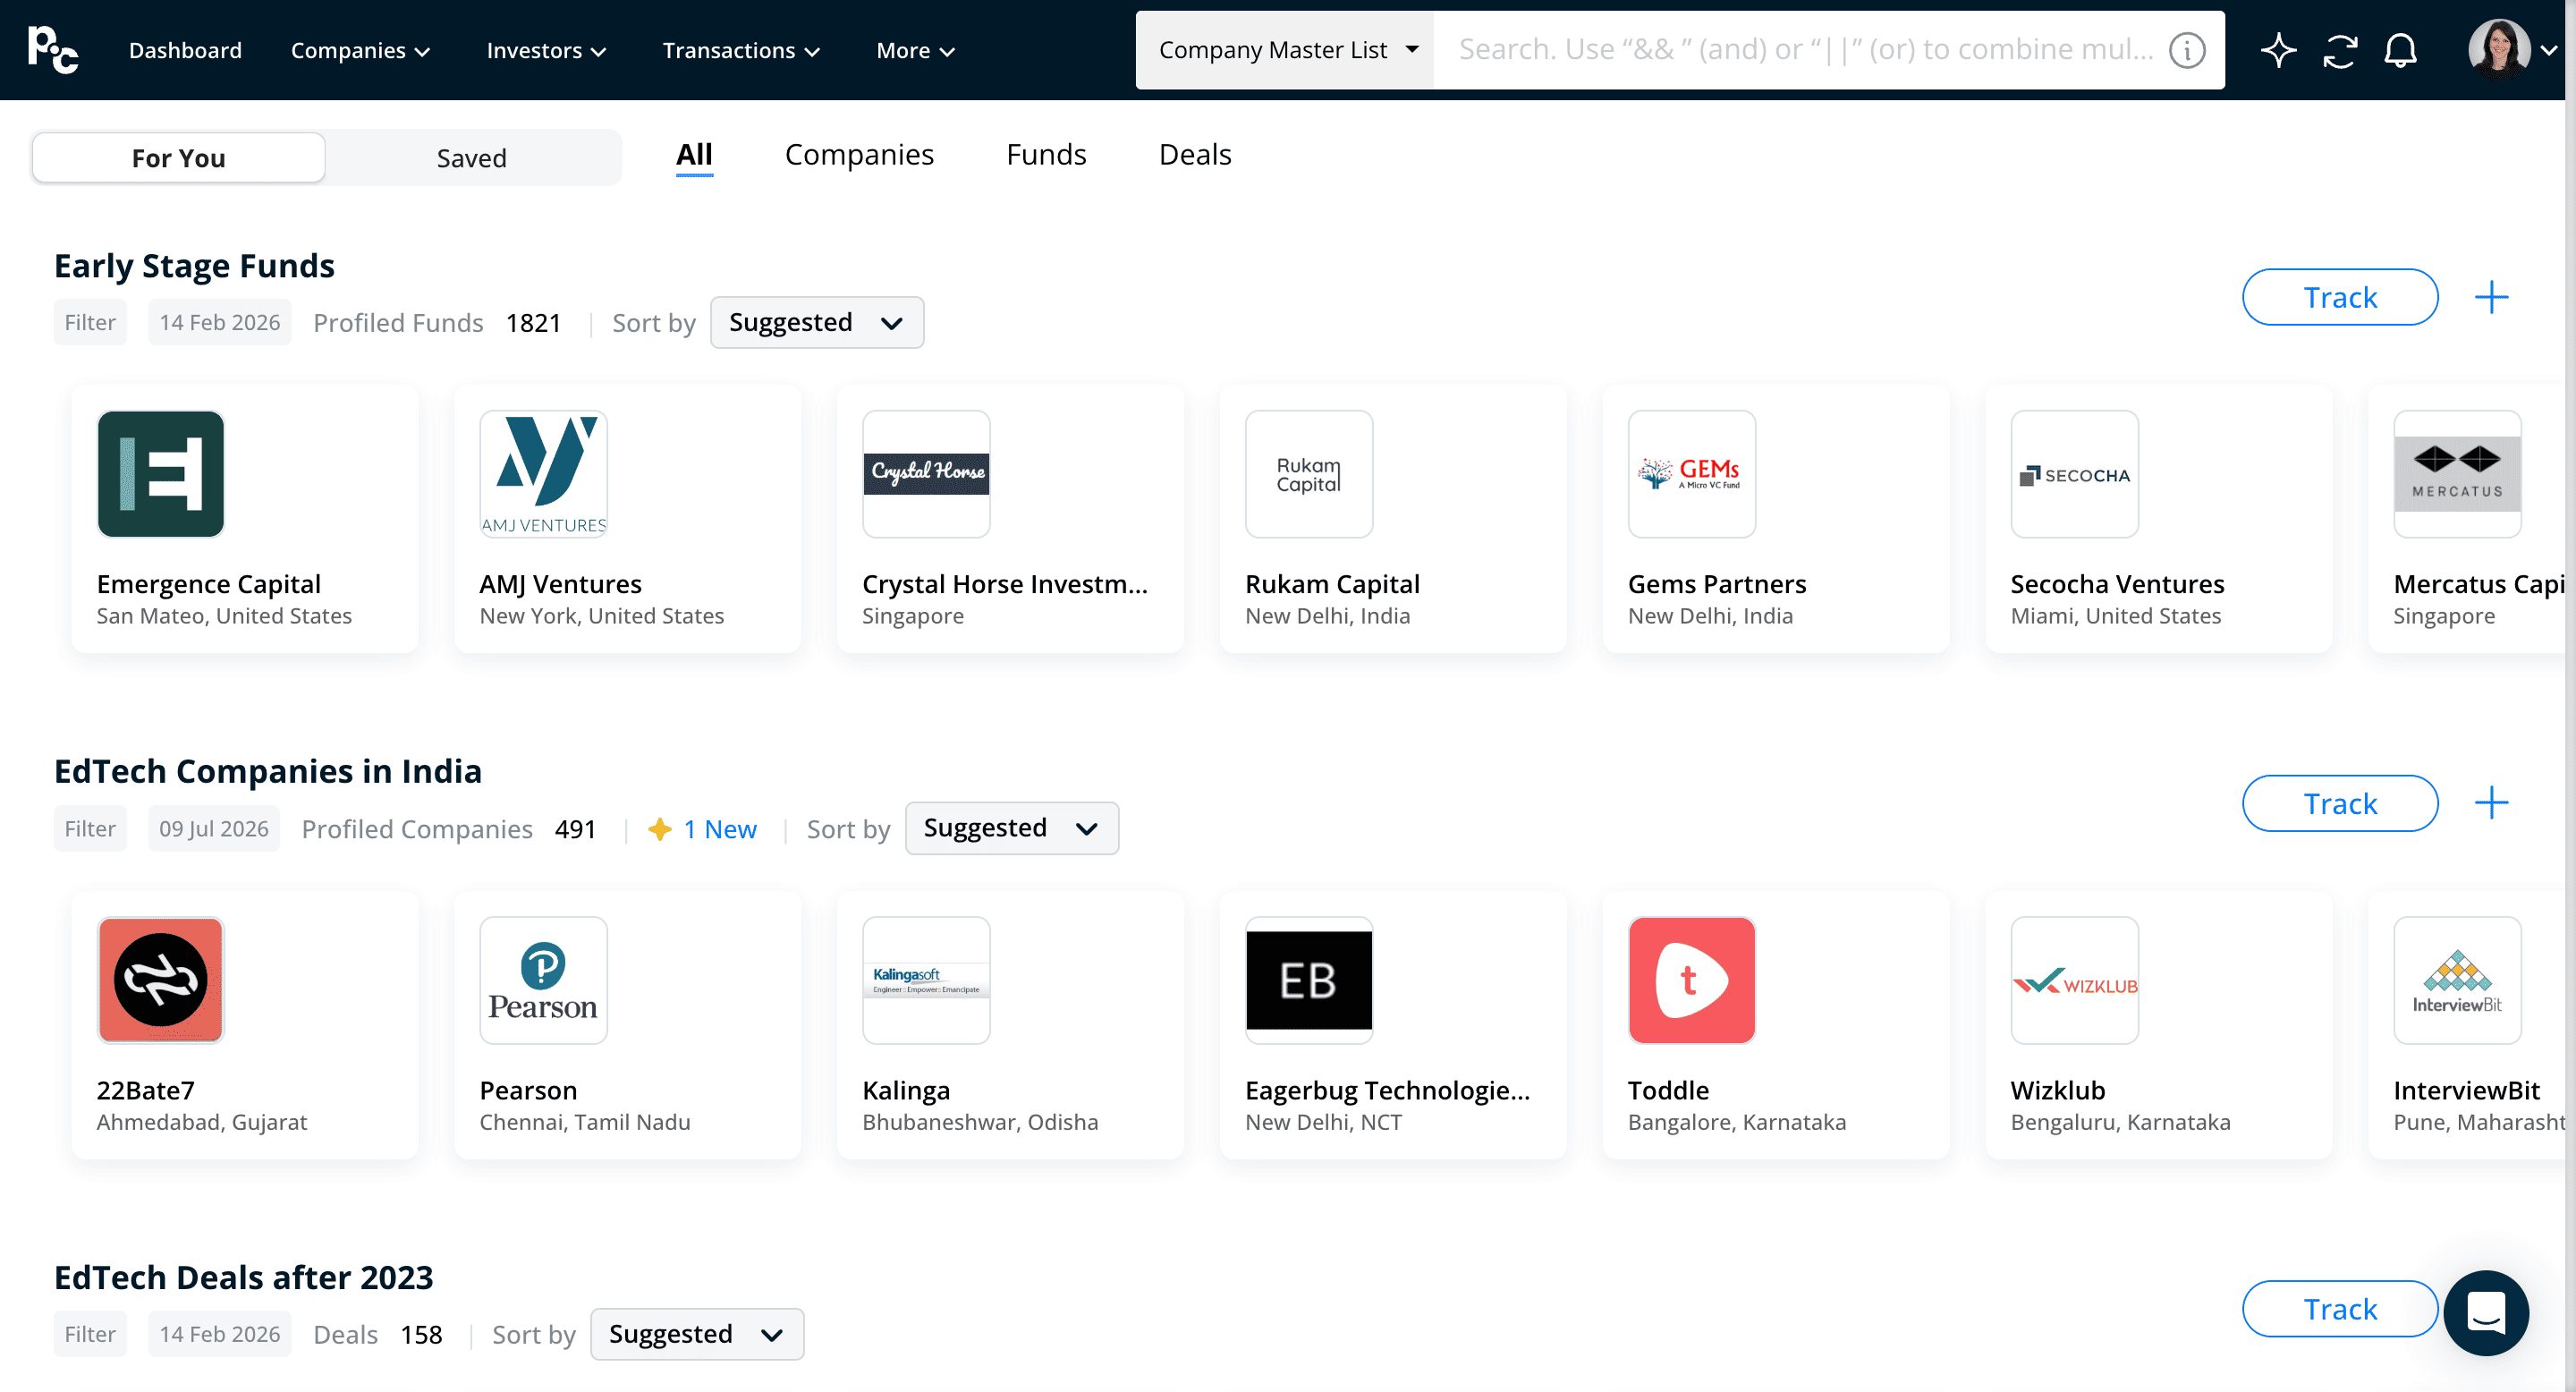2576x1392 pixels.
Task: Click the search input field
Action: coord(1807,50)
